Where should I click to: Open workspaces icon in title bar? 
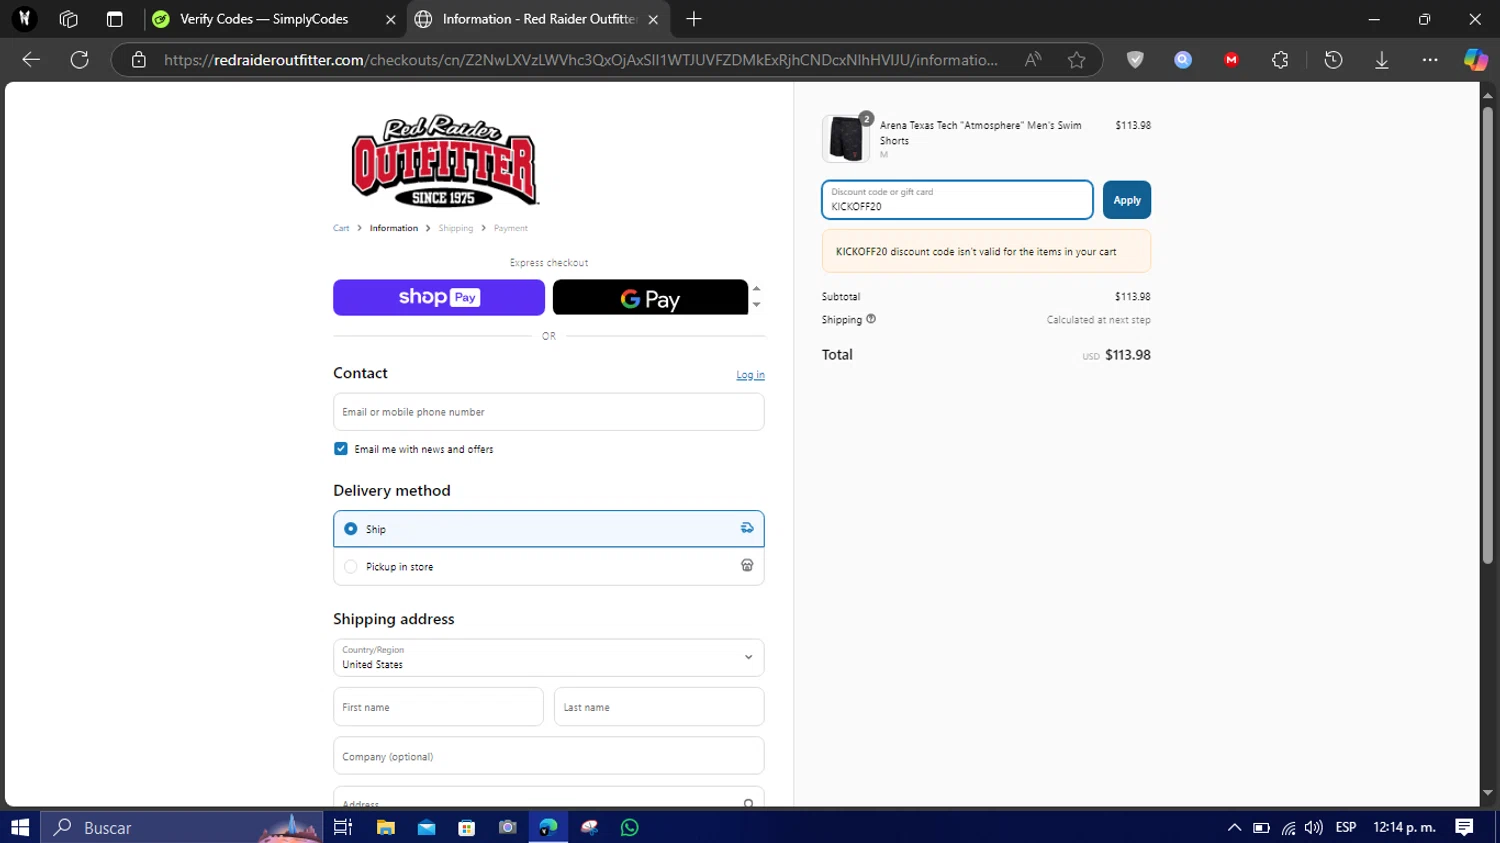point(68,19)
